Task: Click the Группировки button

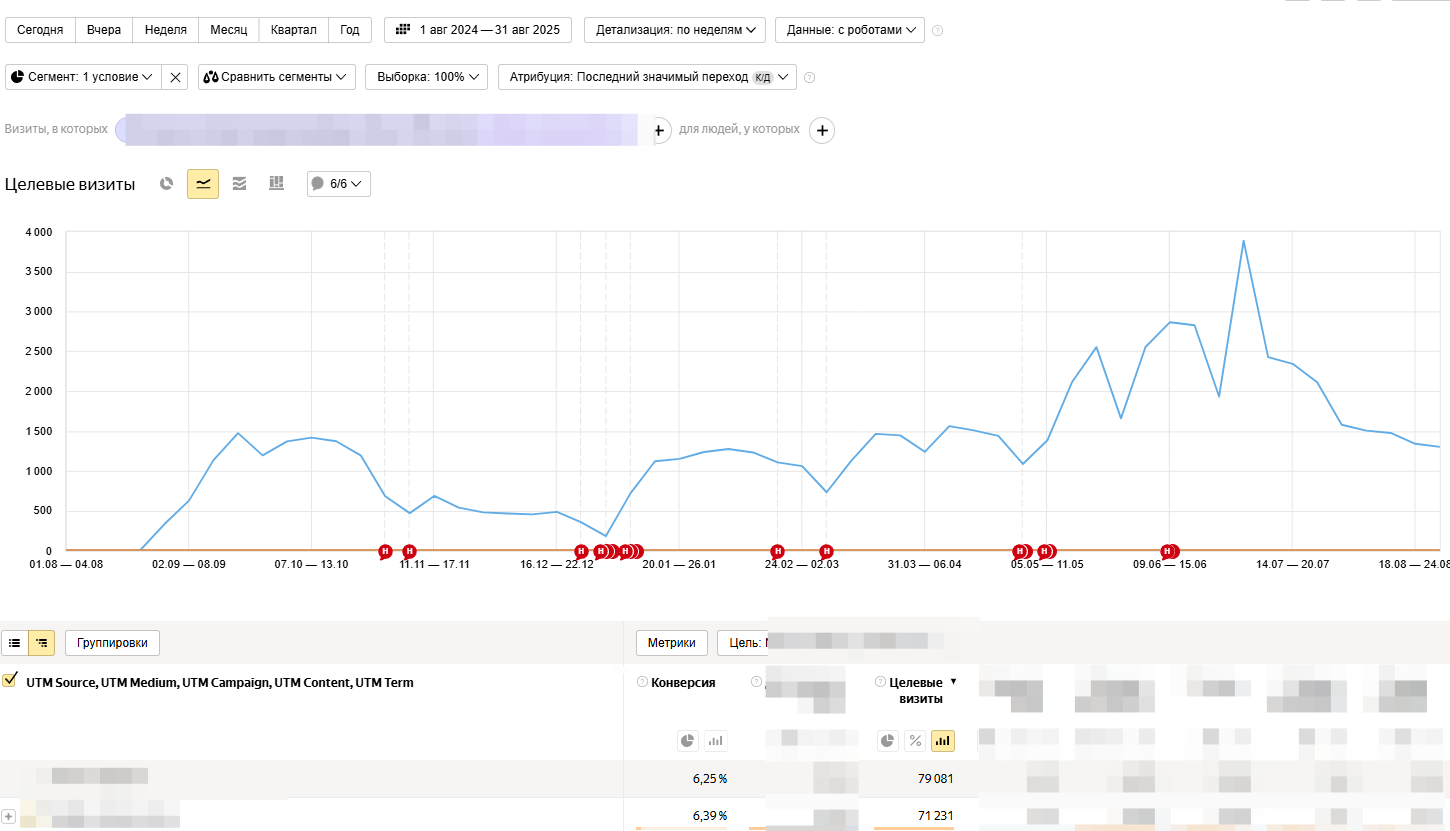Action: tap(112, 643)
